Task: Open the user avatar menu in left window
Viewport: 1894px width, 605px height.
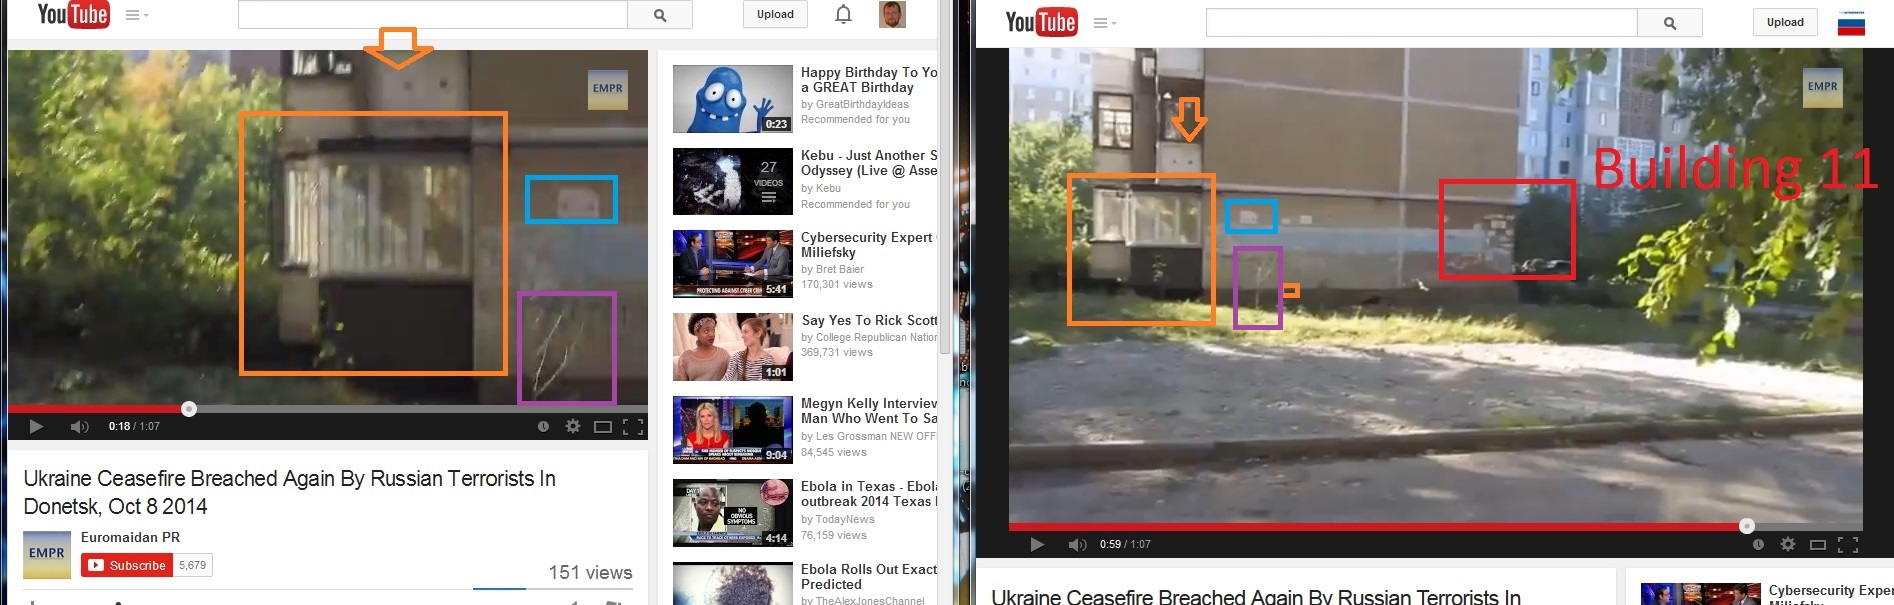Action: click(x=892, y=14)
